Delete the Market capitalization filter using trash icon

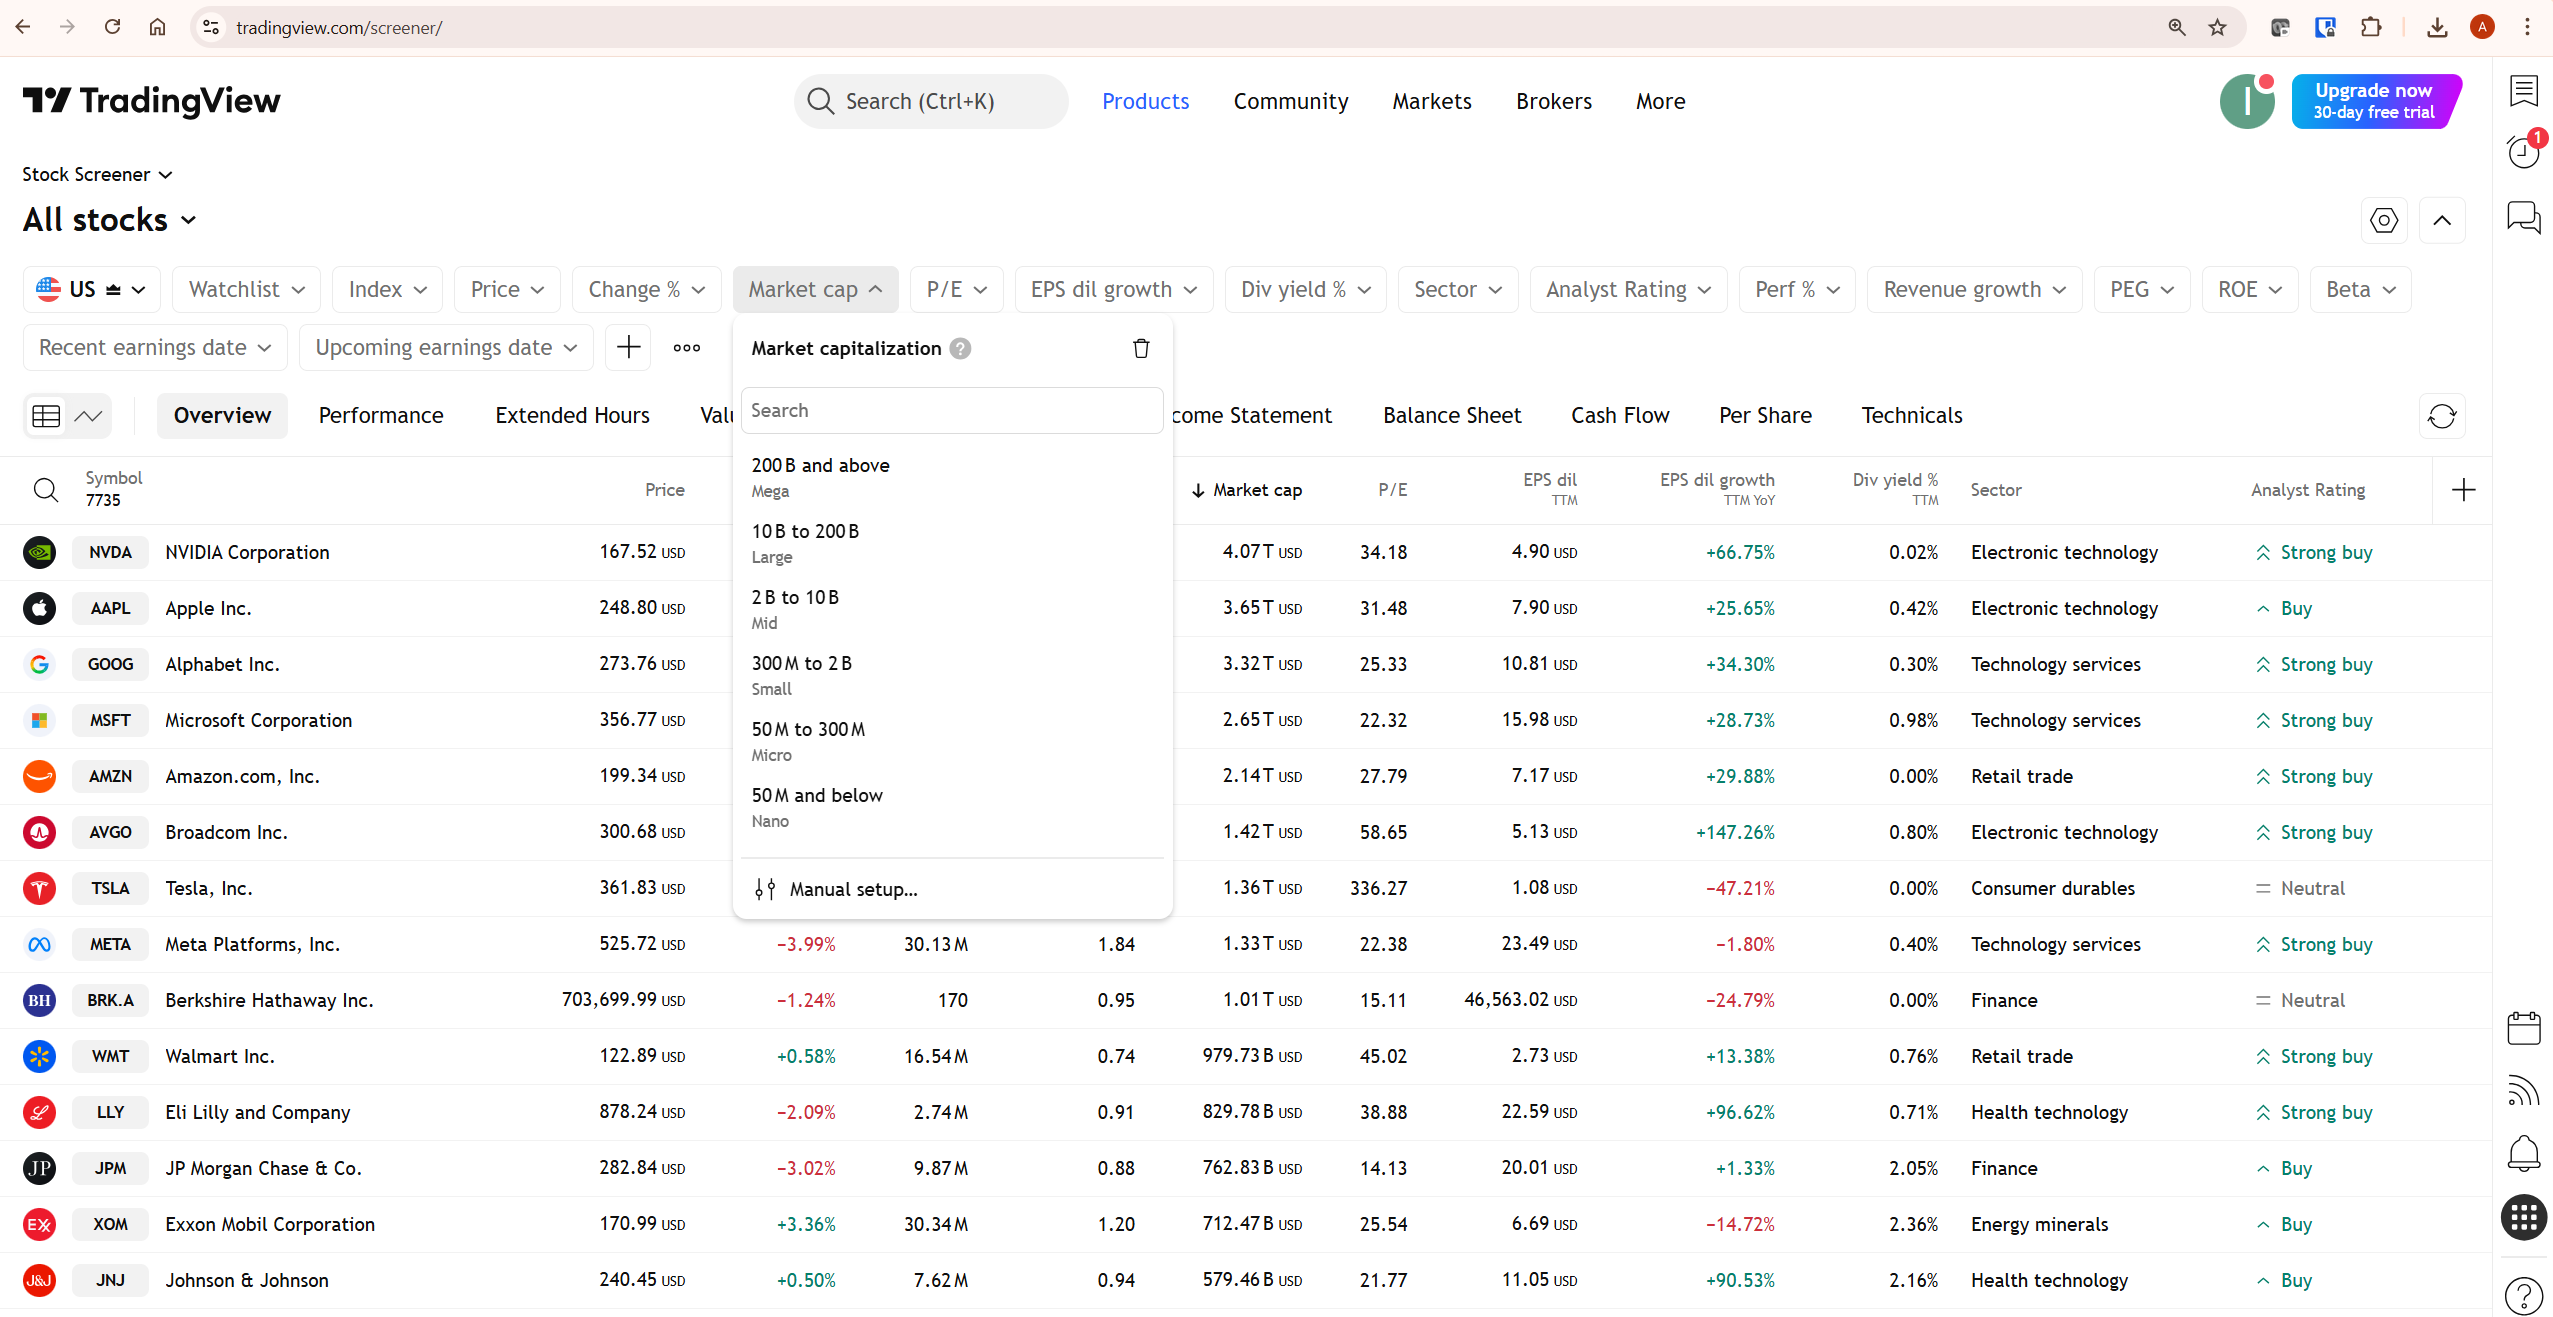click(x=1140, y=348)
